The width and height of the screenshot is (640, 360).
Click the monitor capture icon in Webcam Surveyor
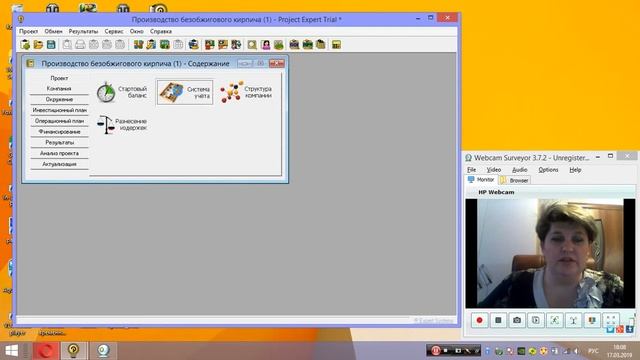[x=592, y=320]
